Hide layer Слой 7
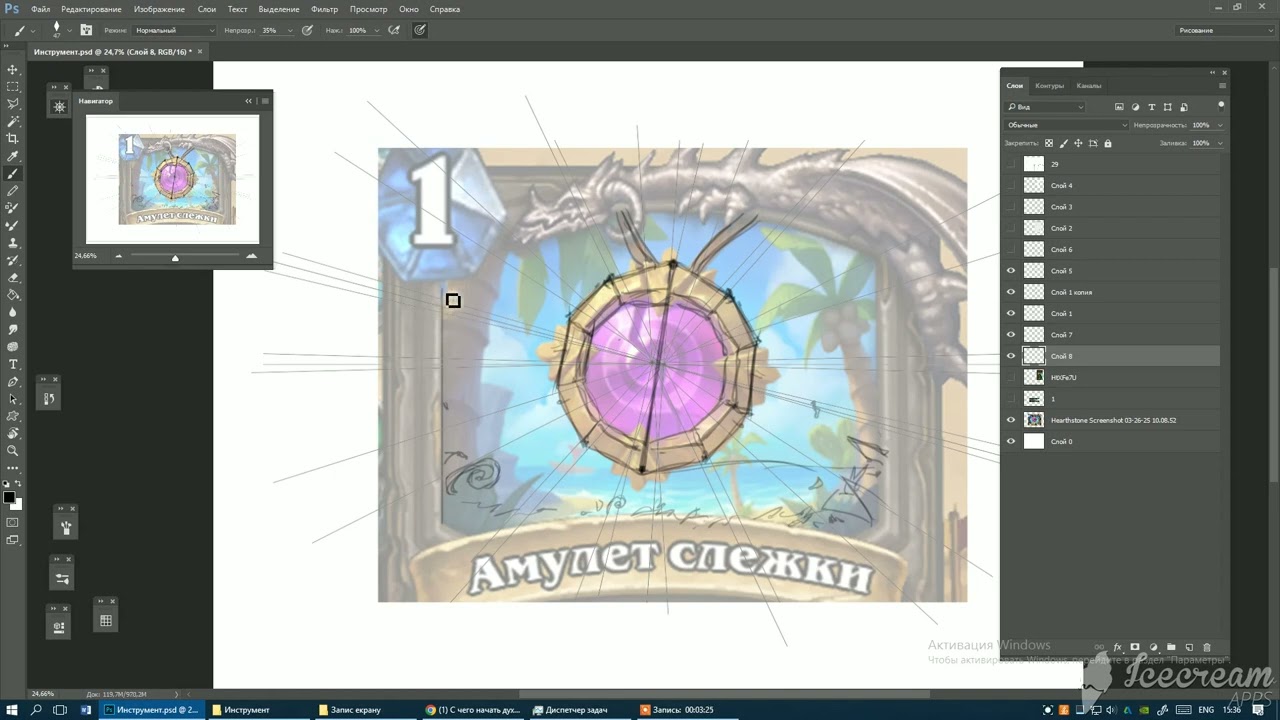Viewport: 1280px width, 720px height. click(1011, 335)
